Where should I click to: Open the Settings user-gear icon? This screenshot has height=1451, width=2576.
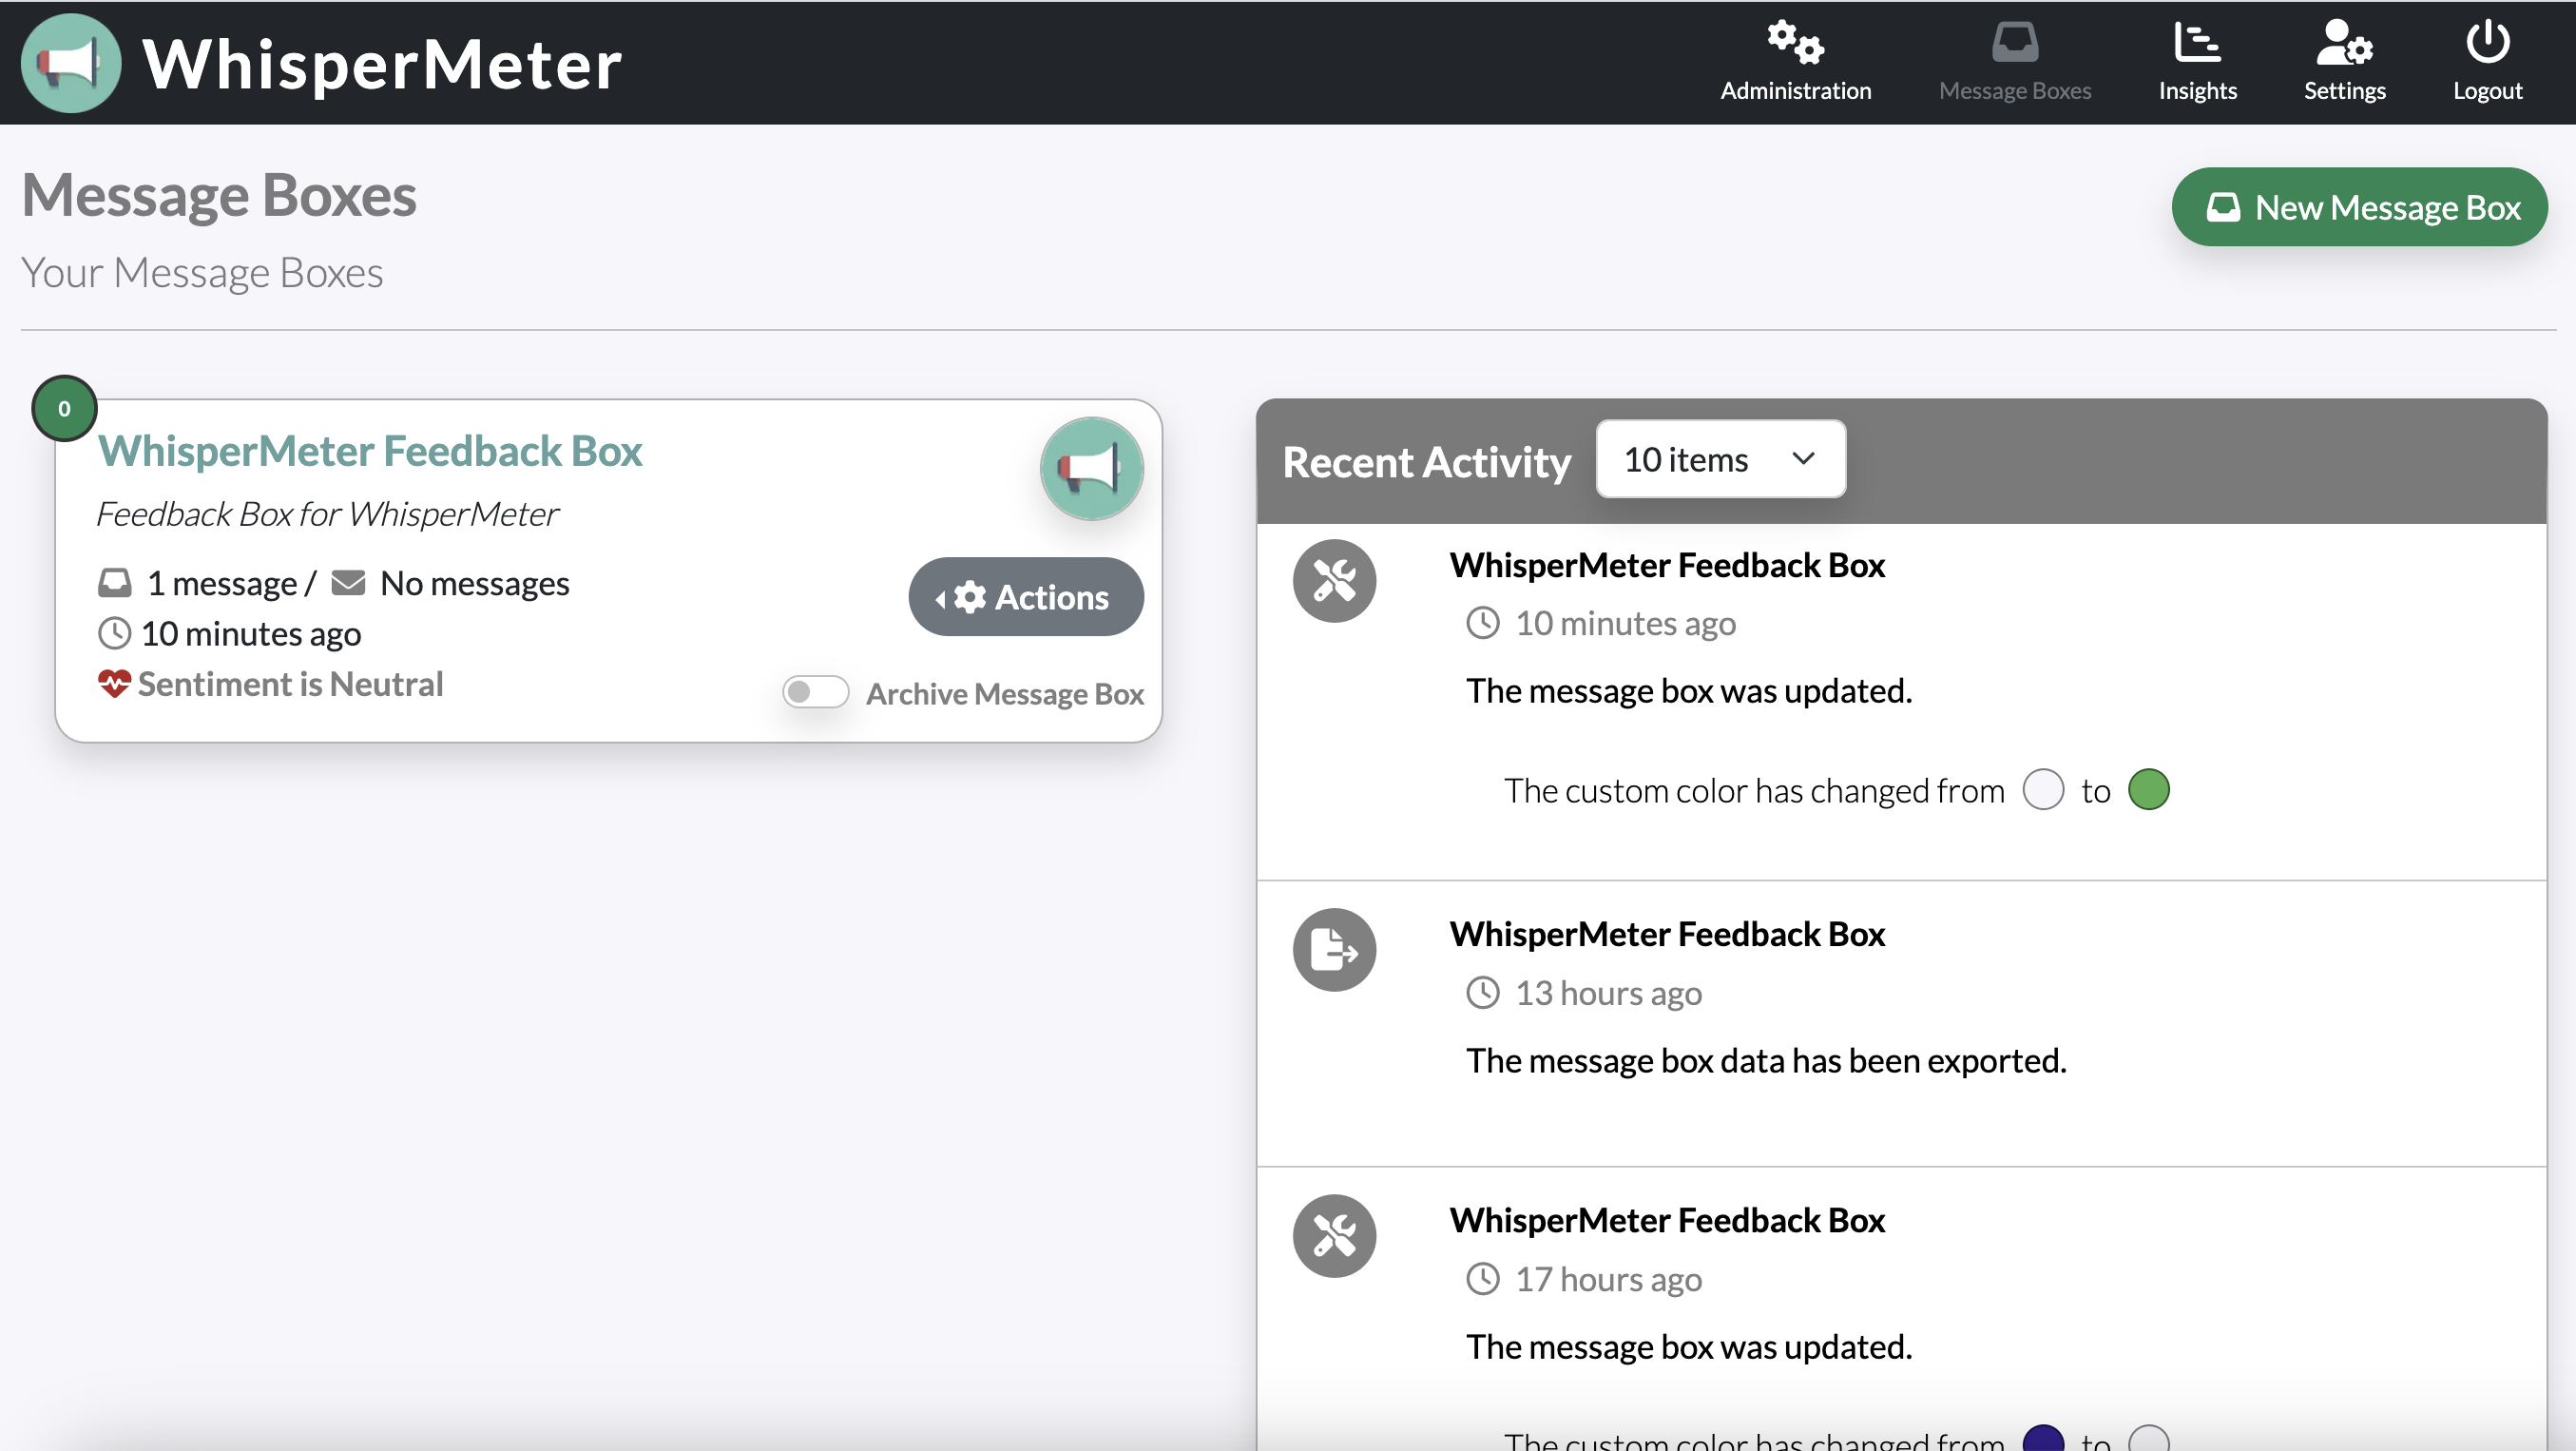tap(2344, 42)
